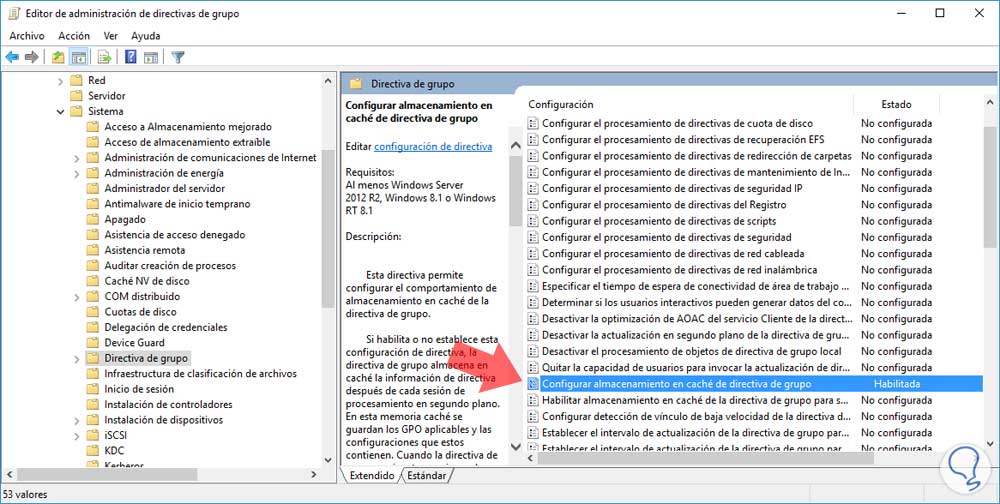
Task: Click the Export list toolbar icon
Action: tap(105, 57)
